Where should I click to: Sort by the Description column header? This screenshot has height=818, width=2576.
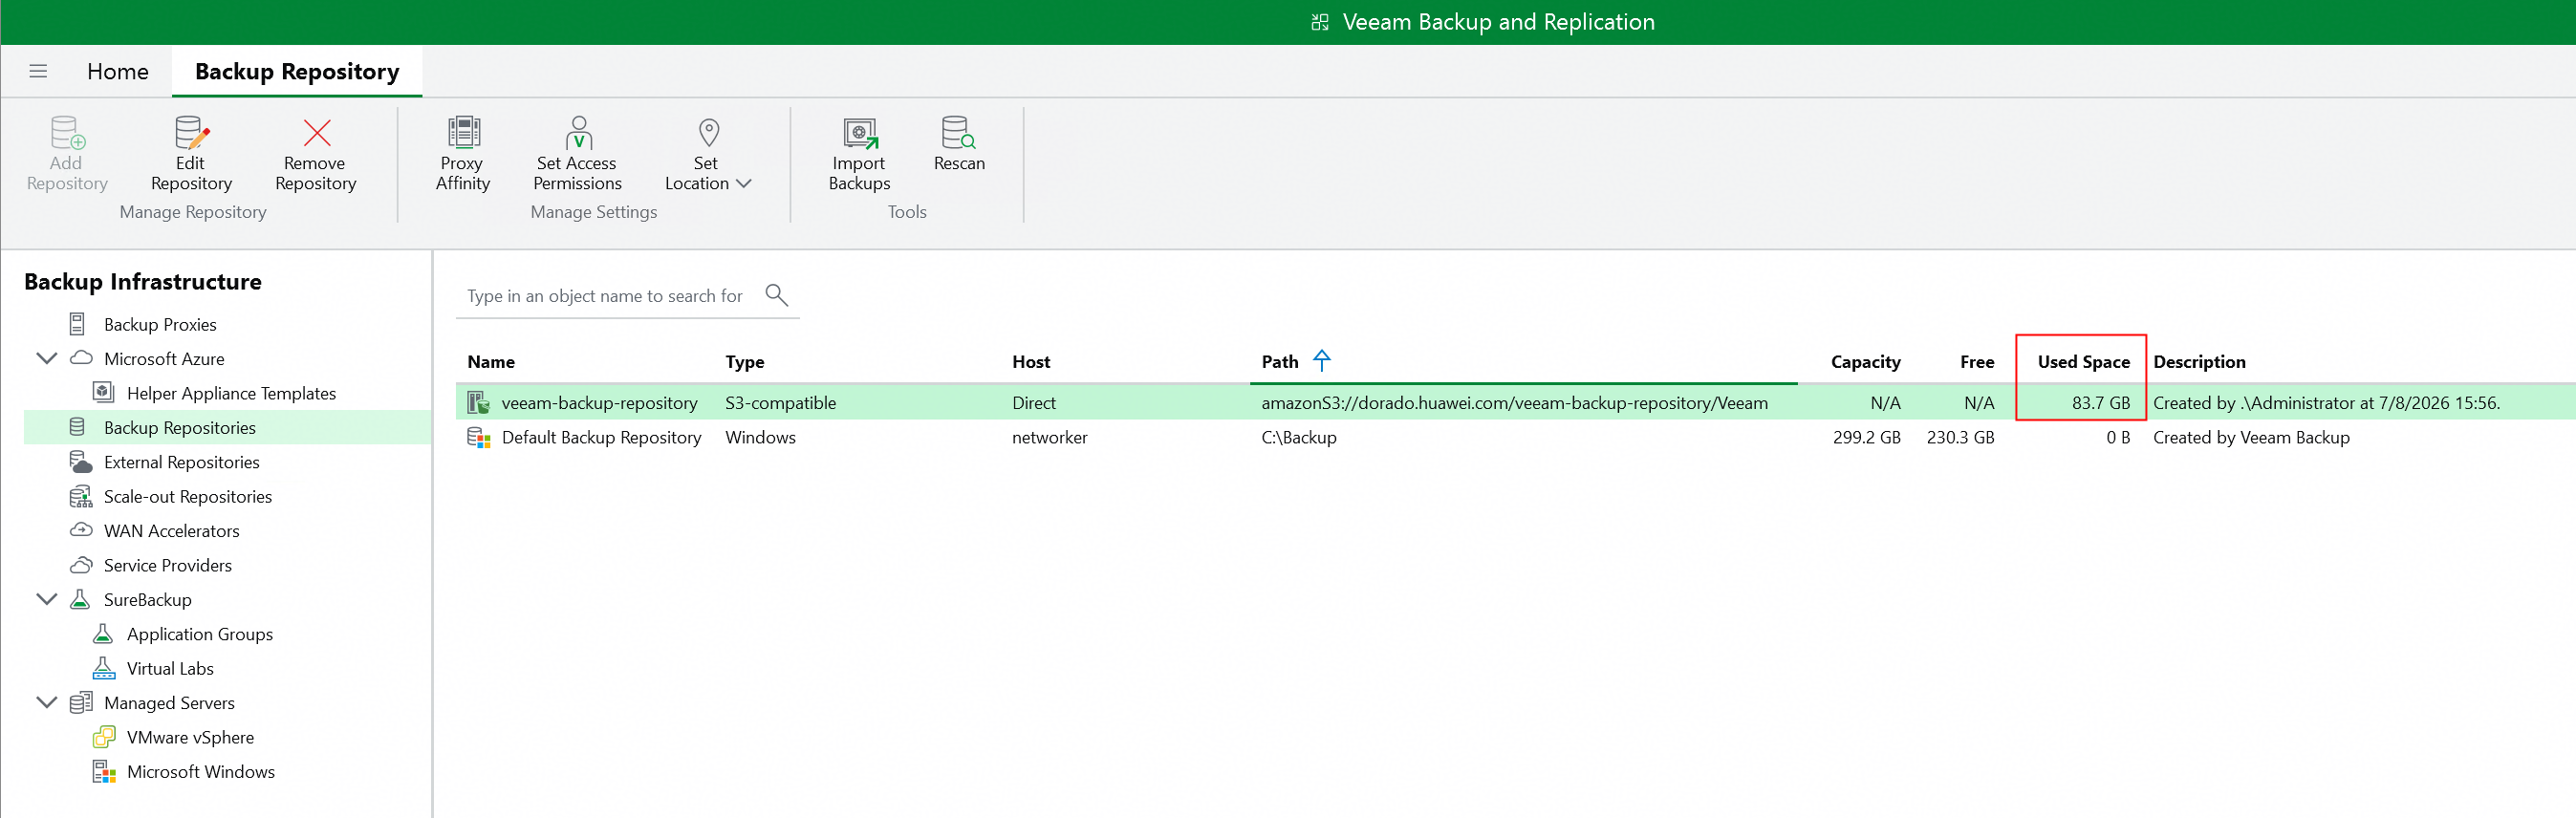2199,361
